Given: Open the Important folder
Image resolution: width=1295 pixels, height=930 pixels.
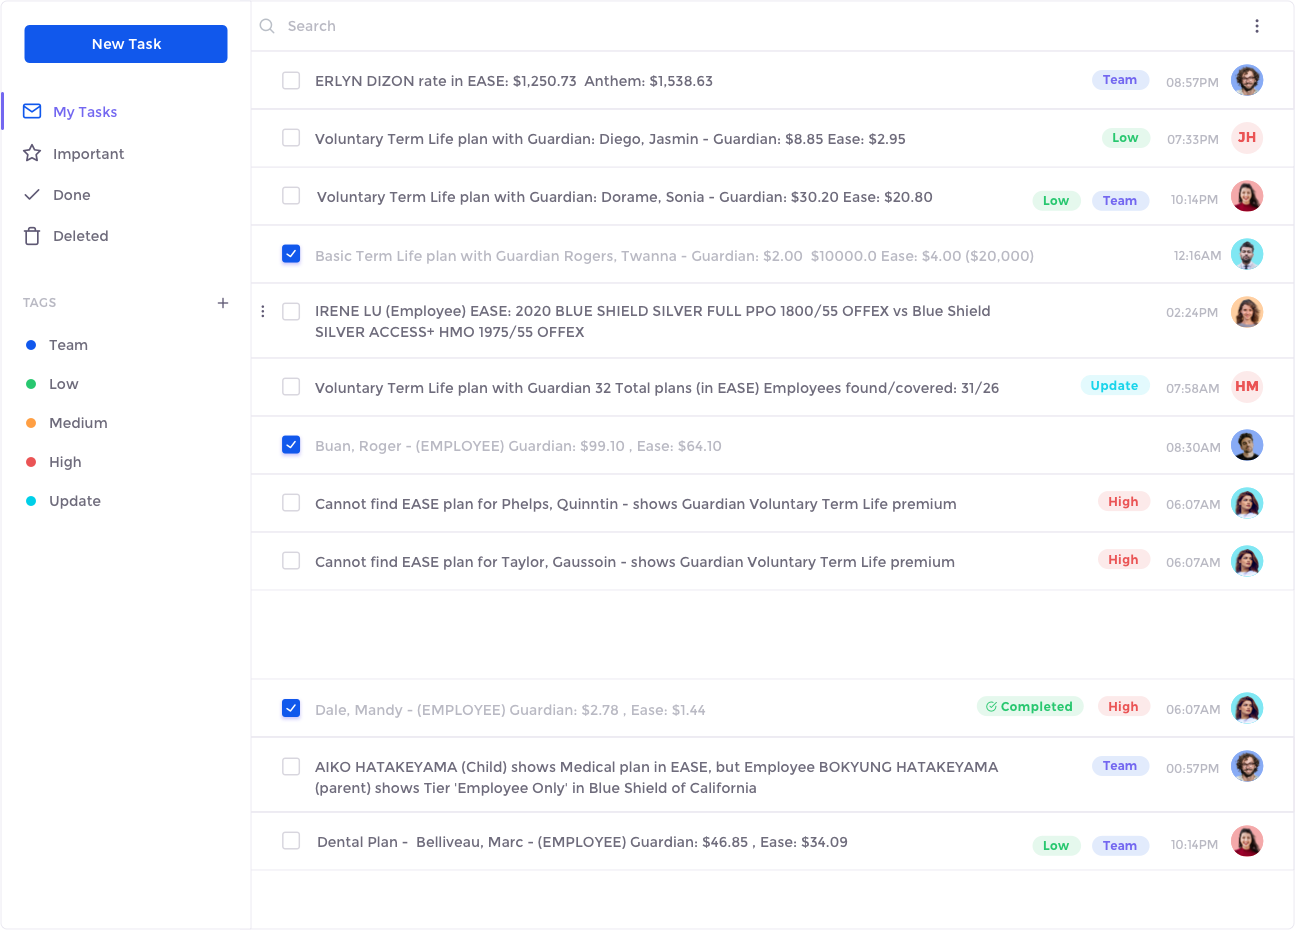Looking at the screenshot, I should click(x=88, y=154).
